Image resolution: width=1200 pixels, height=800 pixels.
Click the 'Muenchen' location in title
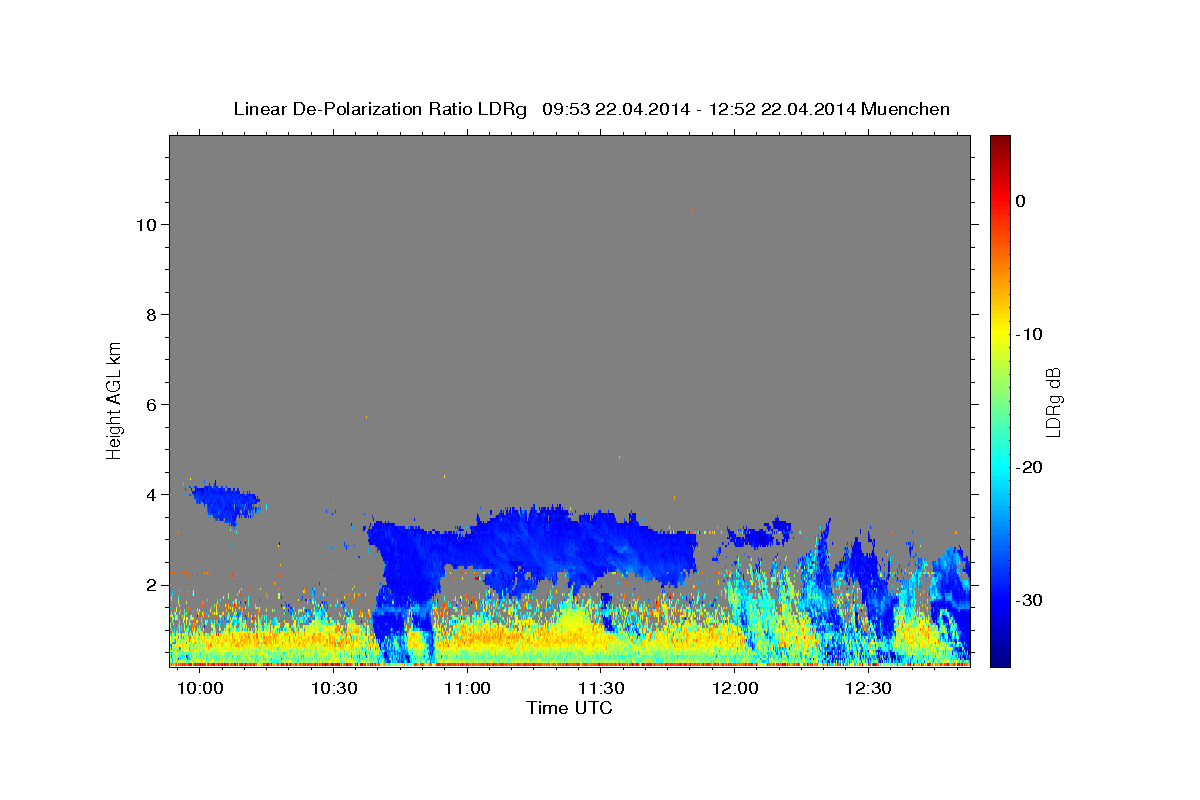[905, 109]
